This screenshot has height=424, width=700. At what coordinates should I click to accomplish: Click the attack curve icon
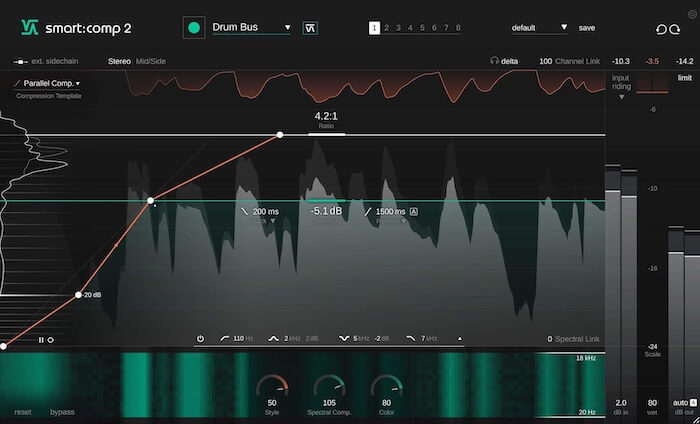(x=244, y=212)
